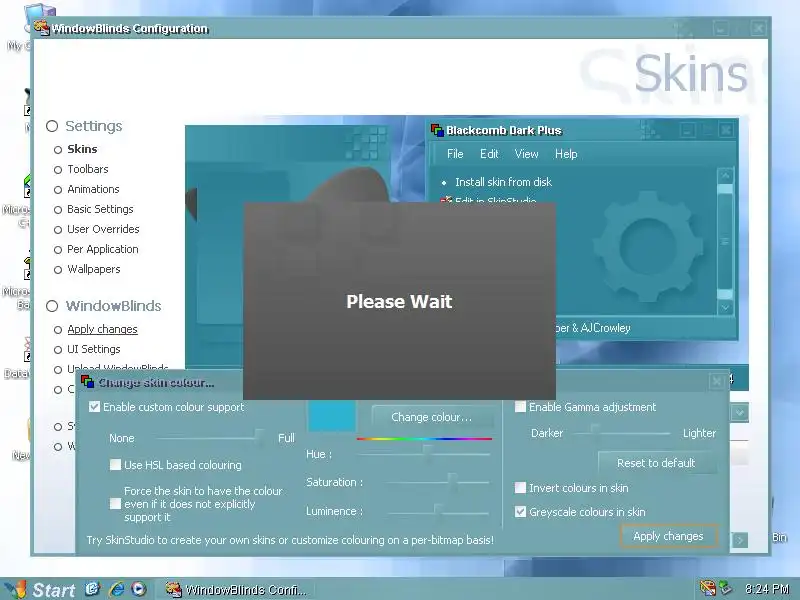This screenshot has height=600, width=800.
Task: Click the Luminence slider
Action: point(437,511)
